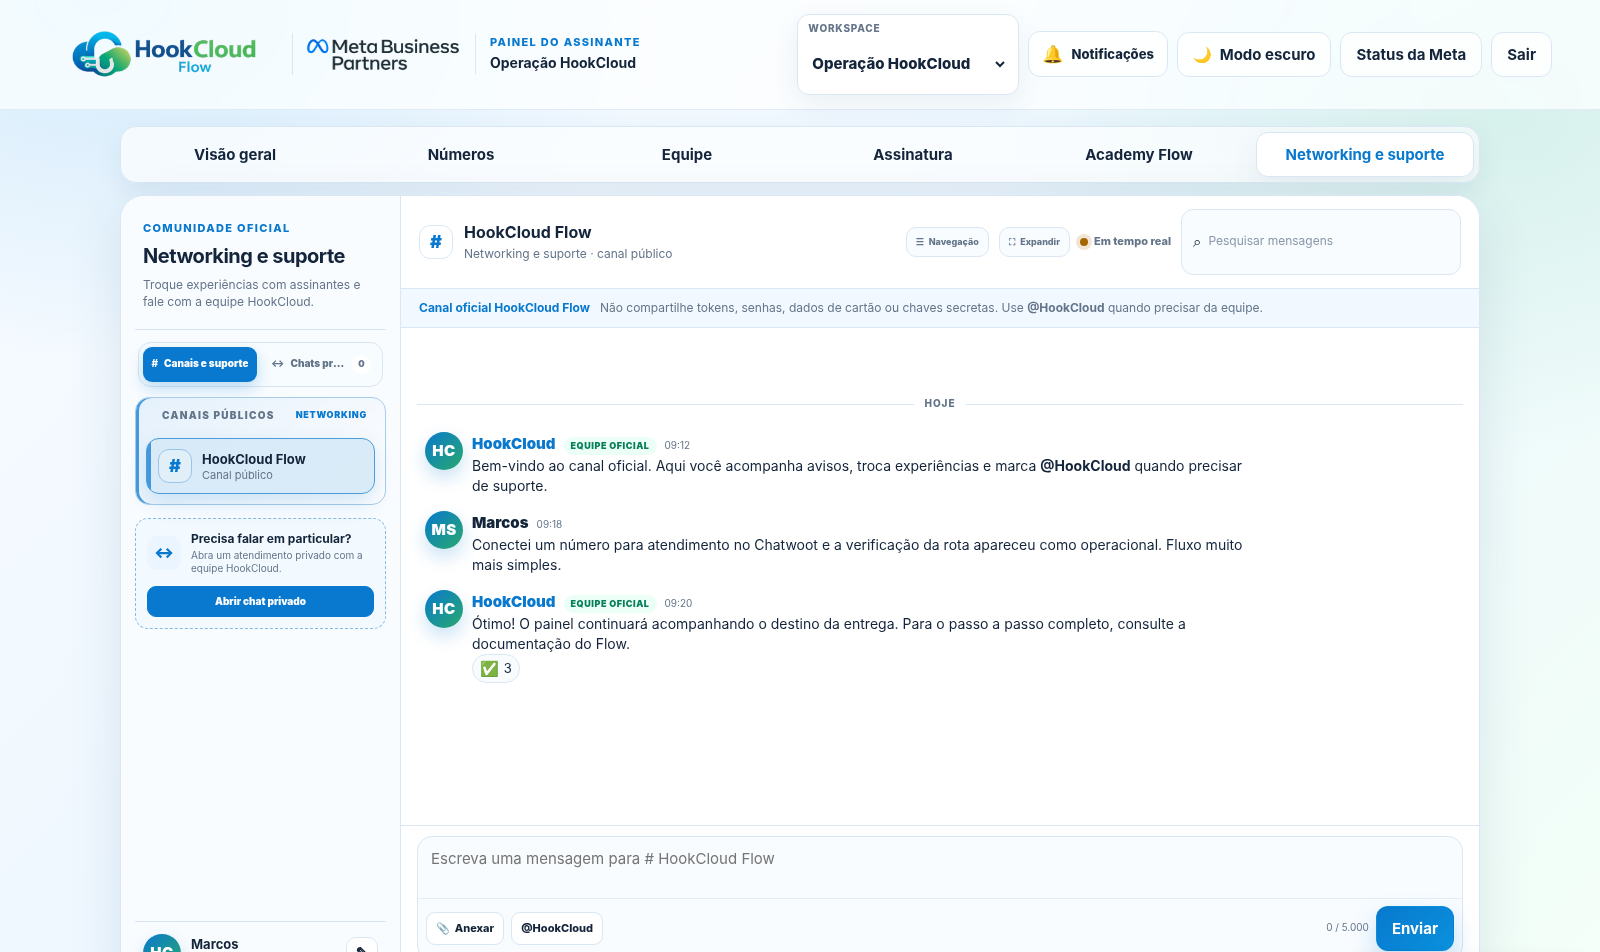Click the HC avatar of the 09:20 message
Screen dimensions: 1600x952
coord(444,609)
